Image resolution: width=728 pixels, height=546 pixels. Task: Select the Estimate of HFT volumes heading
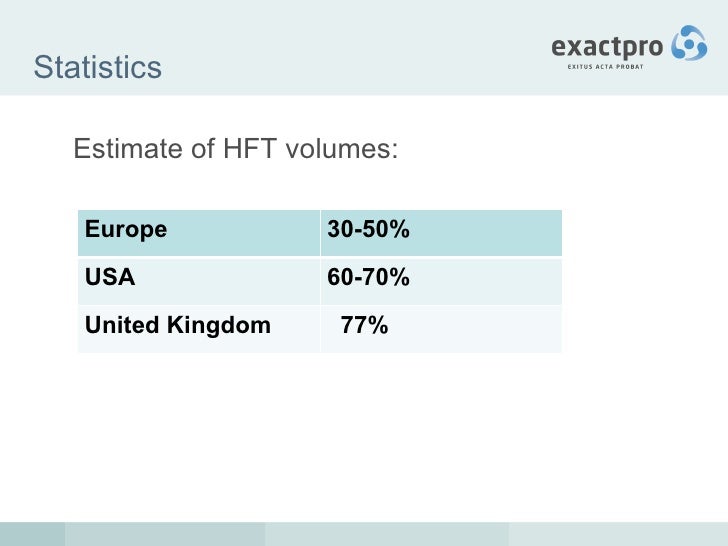pyautogui.click(x=236, y=149)
